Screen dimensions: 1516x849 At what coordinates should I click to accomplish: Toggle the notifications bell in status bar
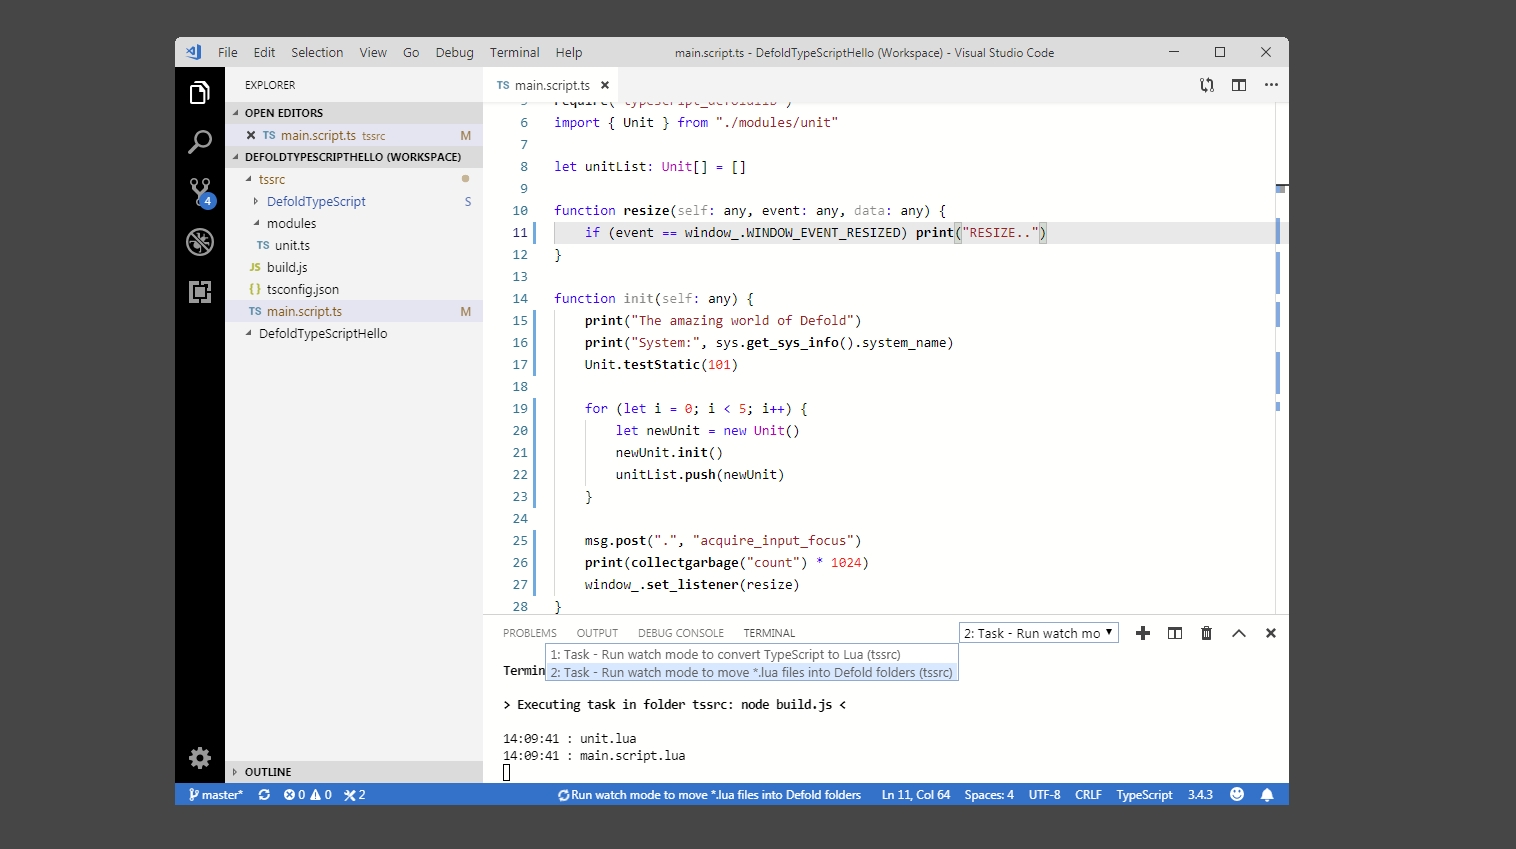pos(1267,795)
